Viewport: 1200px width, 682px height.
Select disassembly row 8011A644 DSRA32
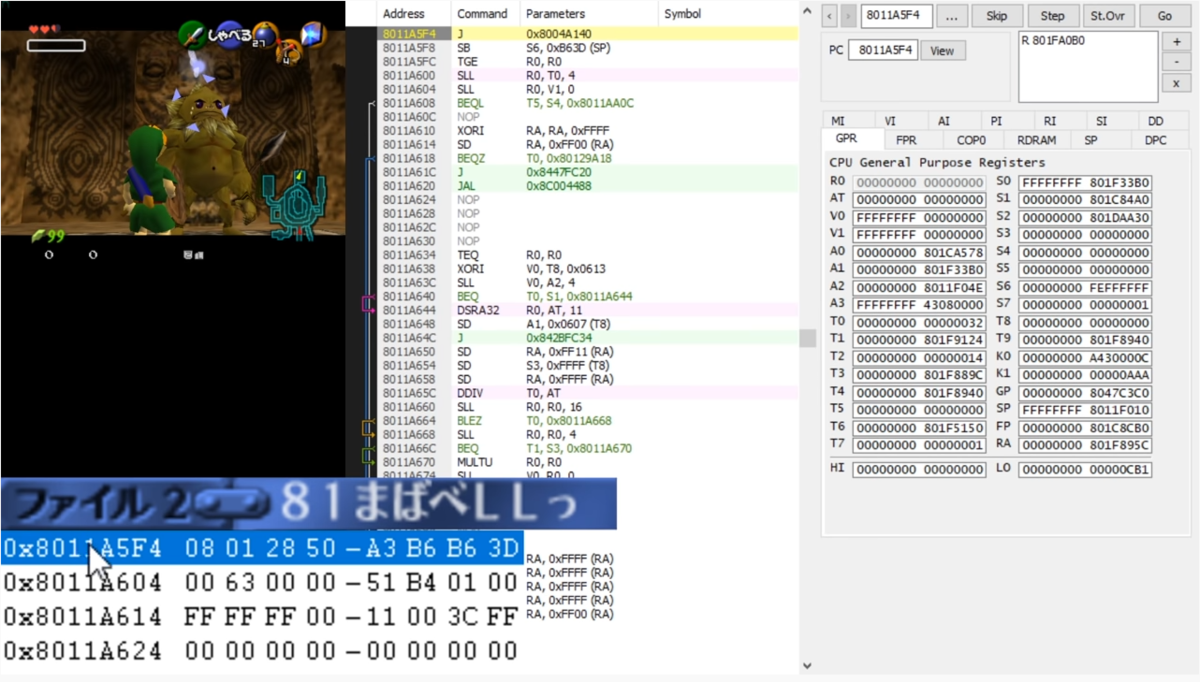[x=588, y=310]
